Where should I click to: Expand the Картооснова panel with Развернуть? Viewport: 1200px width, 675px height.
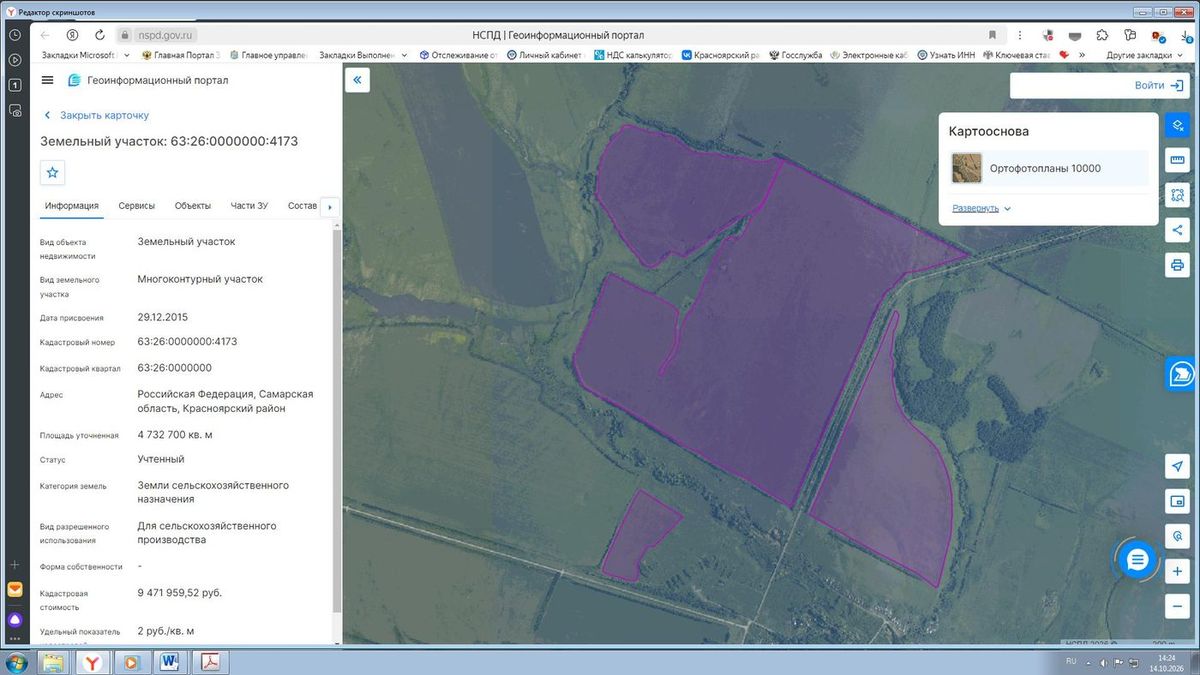click(x=982, y=208)
